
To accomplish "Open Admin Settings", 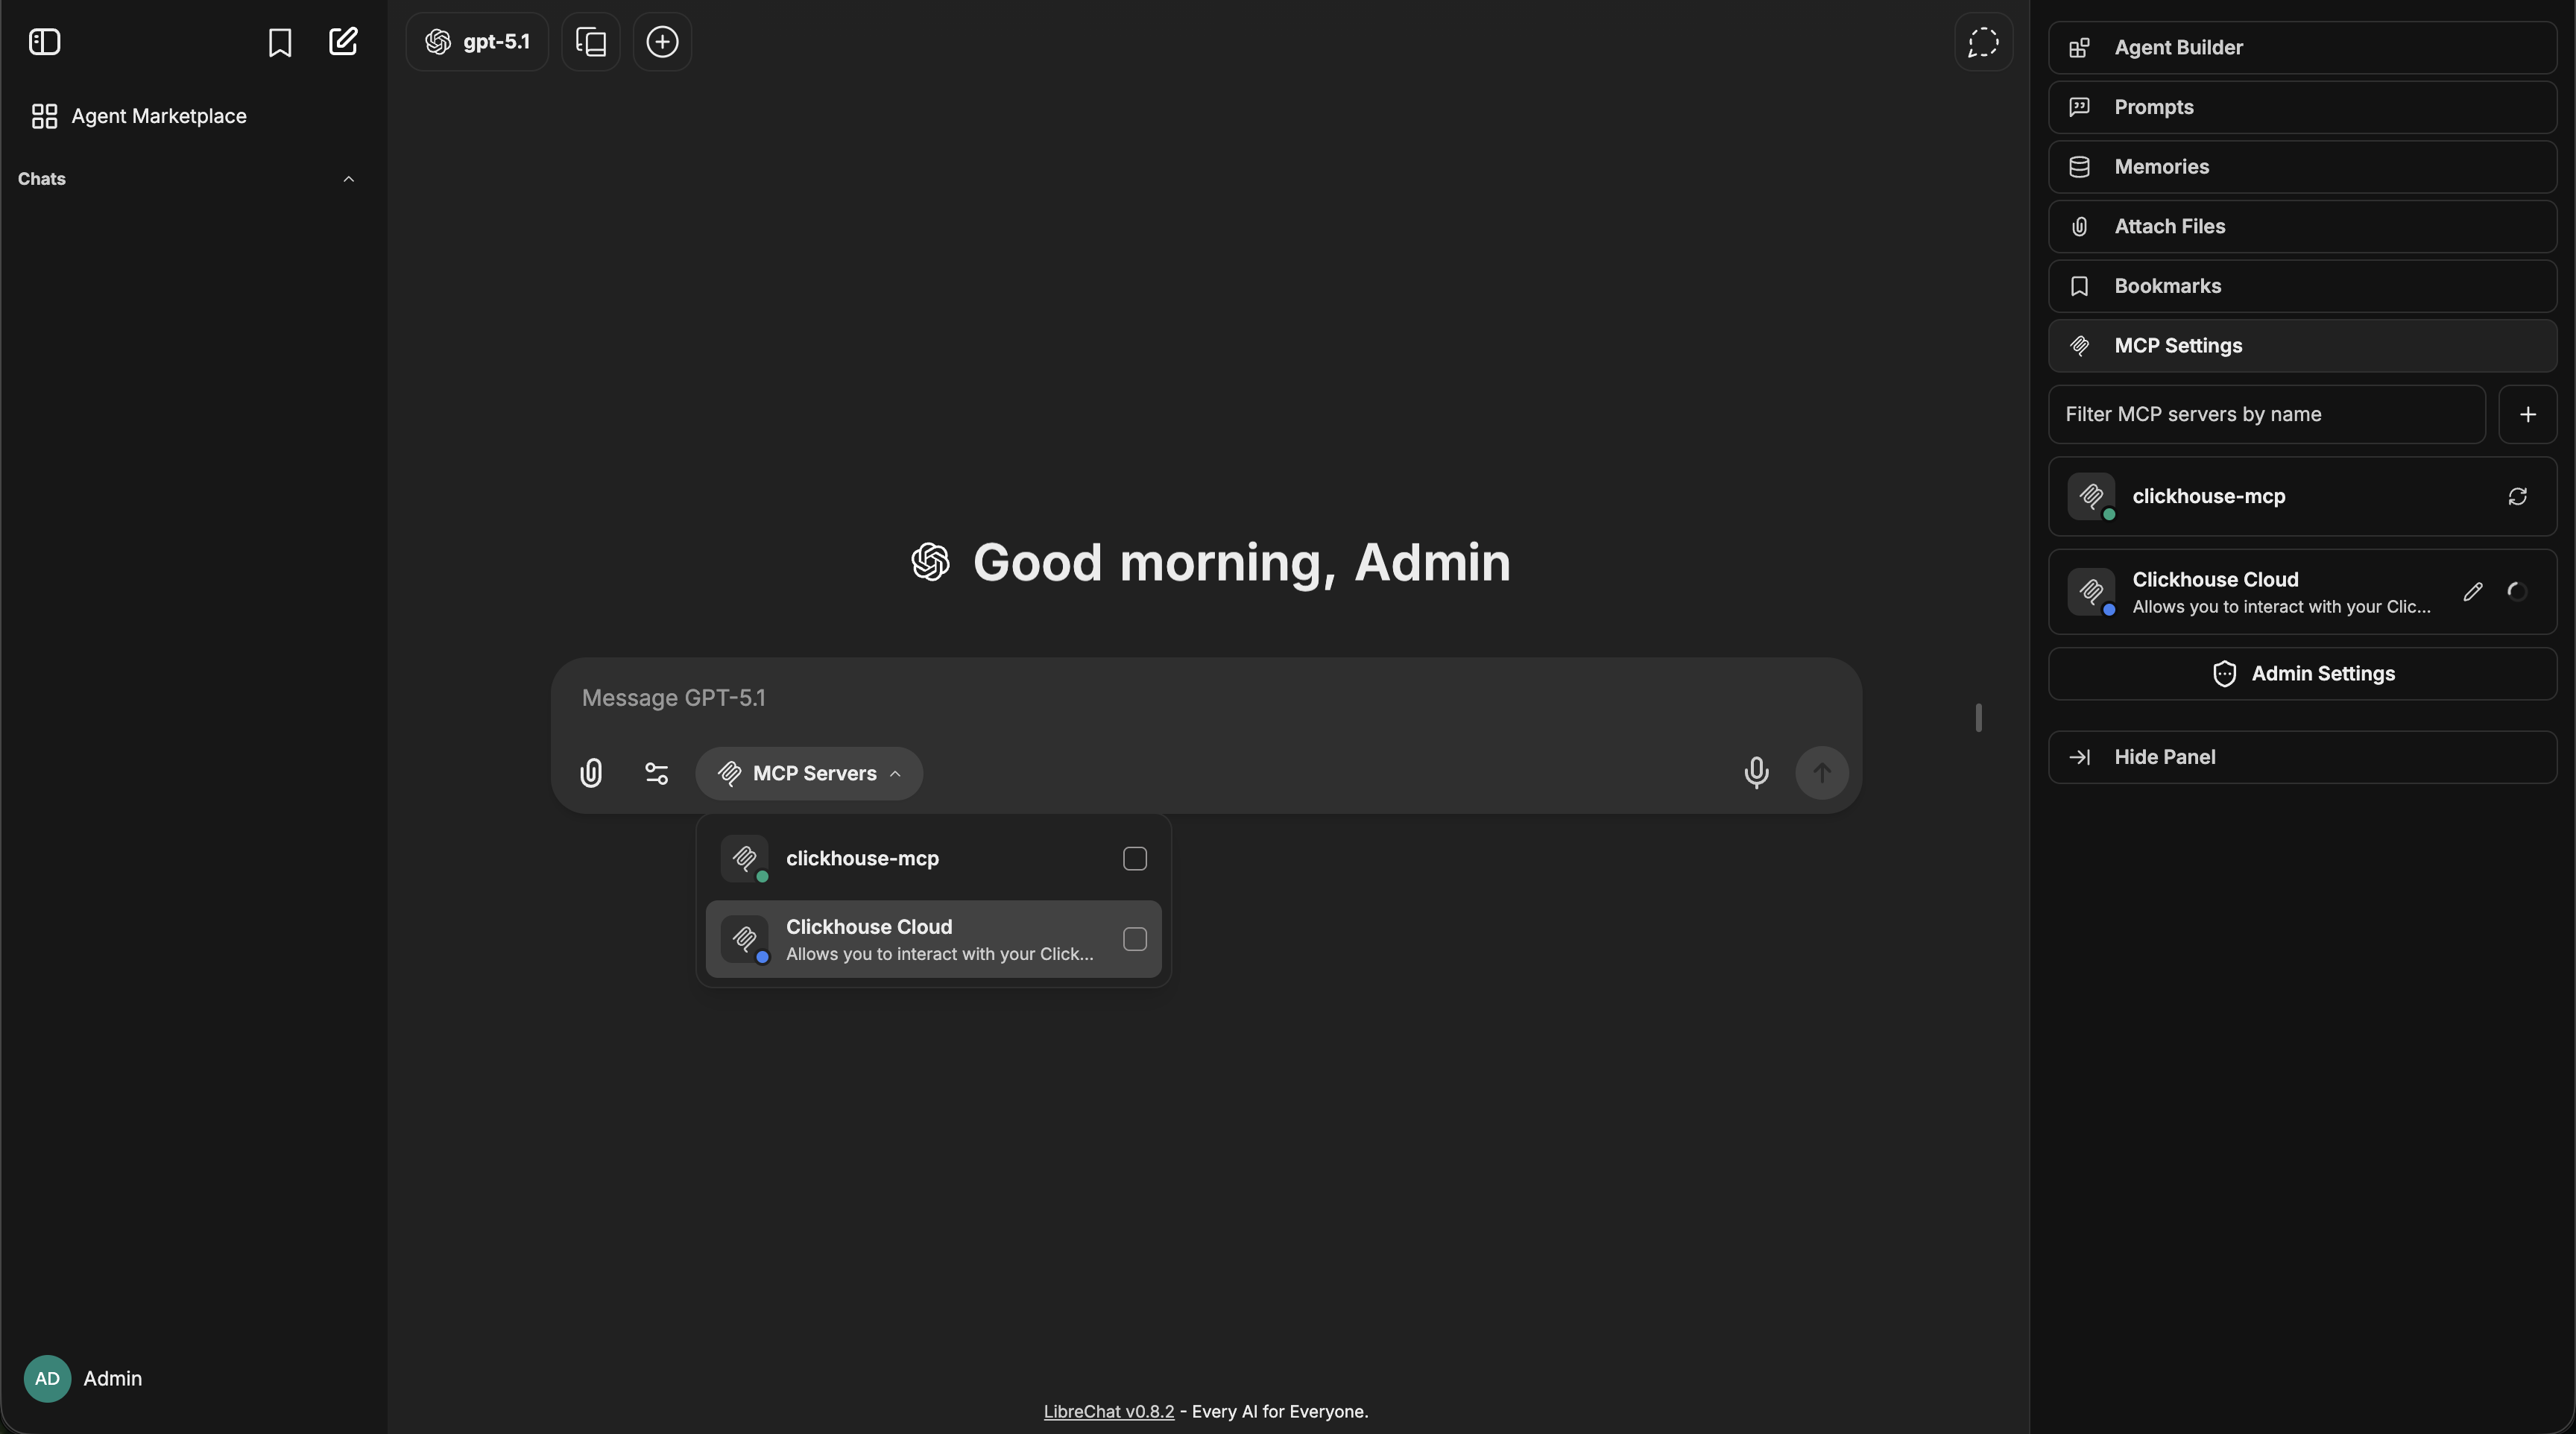I will [2302, 673].
